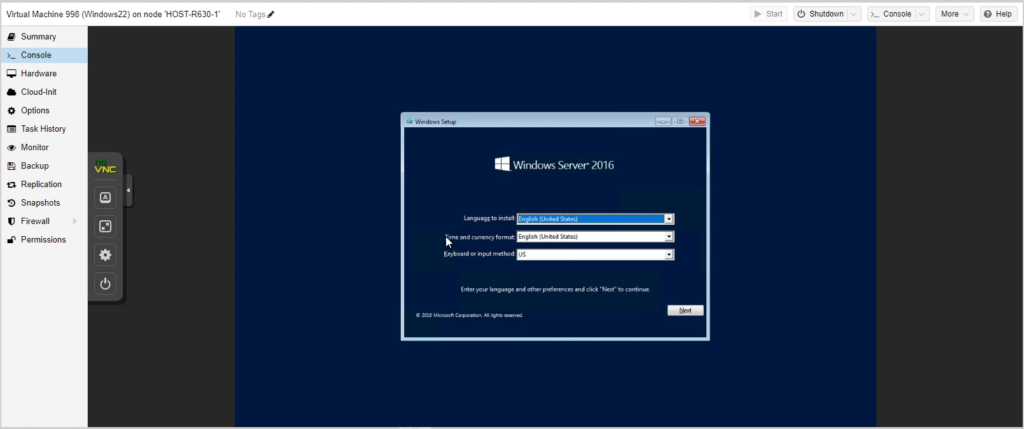Show extra keys in the noVNC panel
Screen dimensions: 1024x429
[105, 197]
